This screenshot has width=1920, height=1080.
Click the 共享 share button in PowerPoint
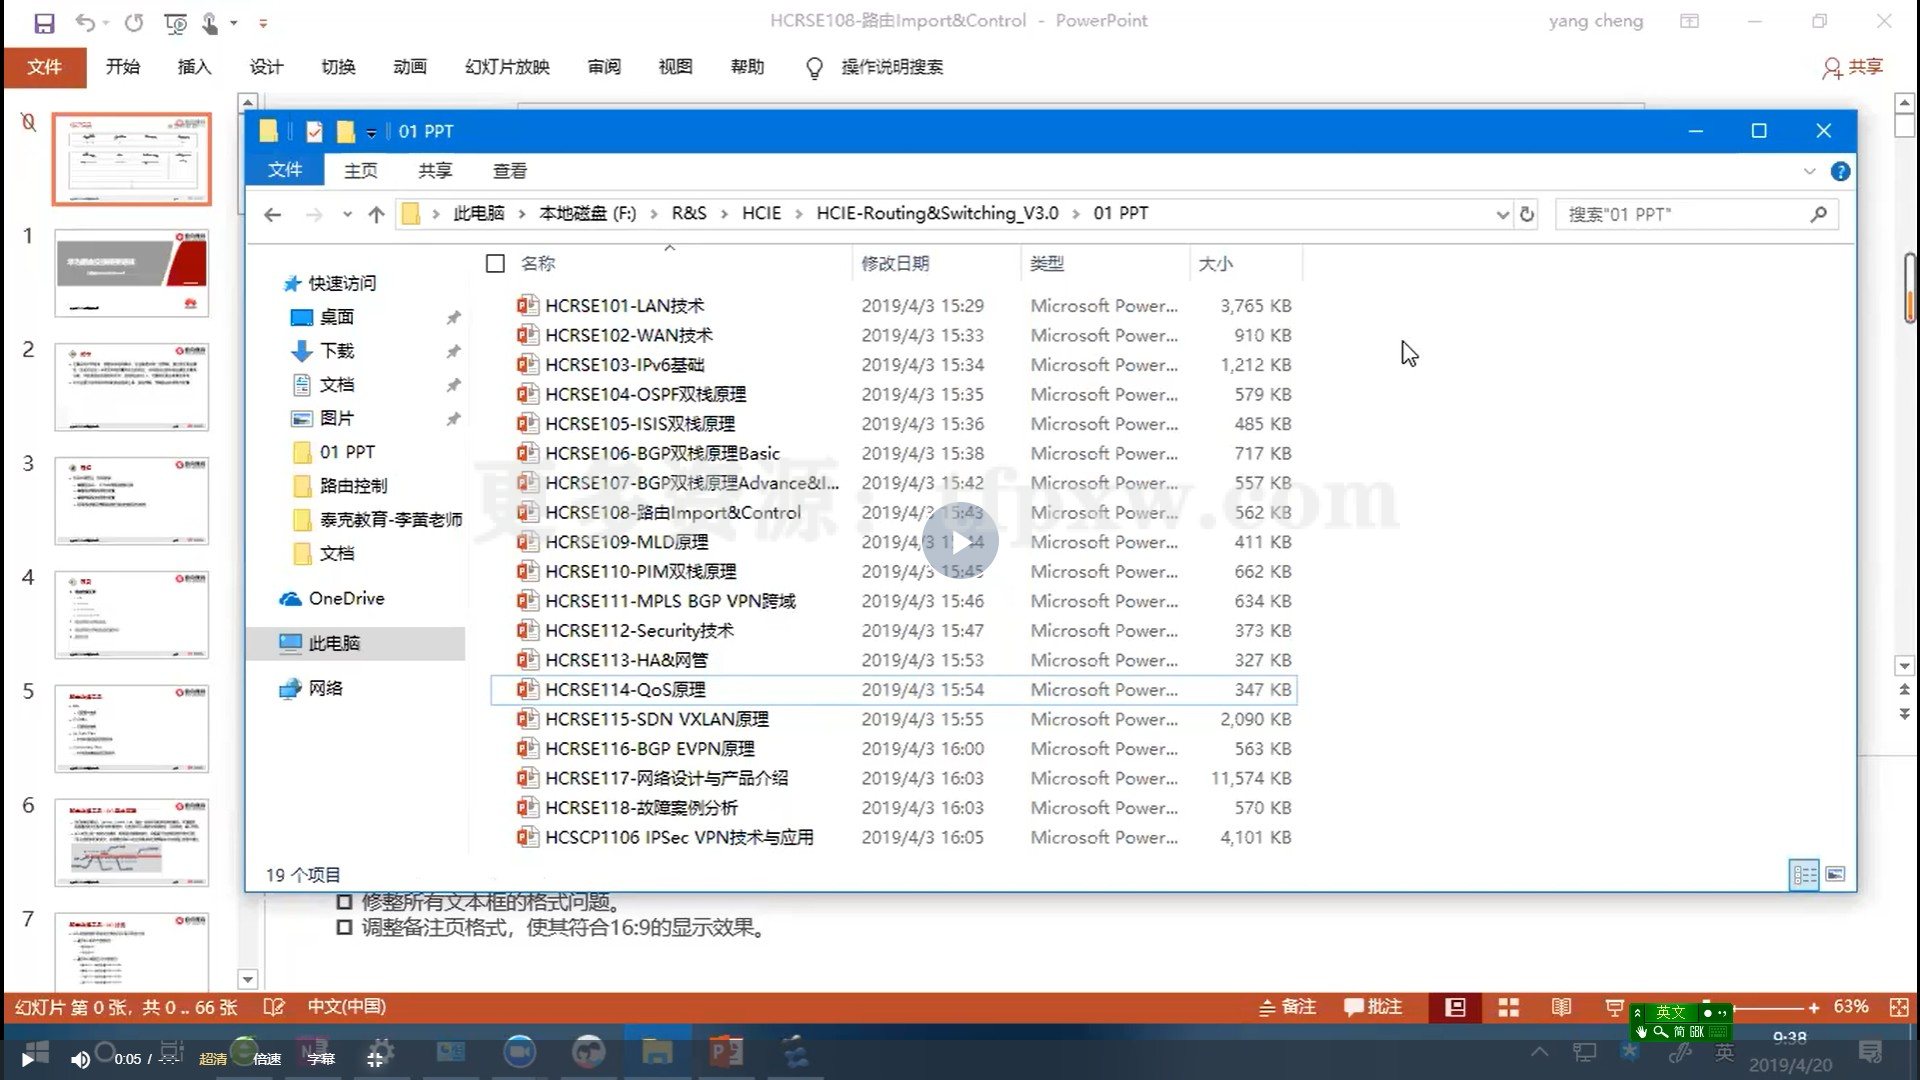tap(1853, 67)
